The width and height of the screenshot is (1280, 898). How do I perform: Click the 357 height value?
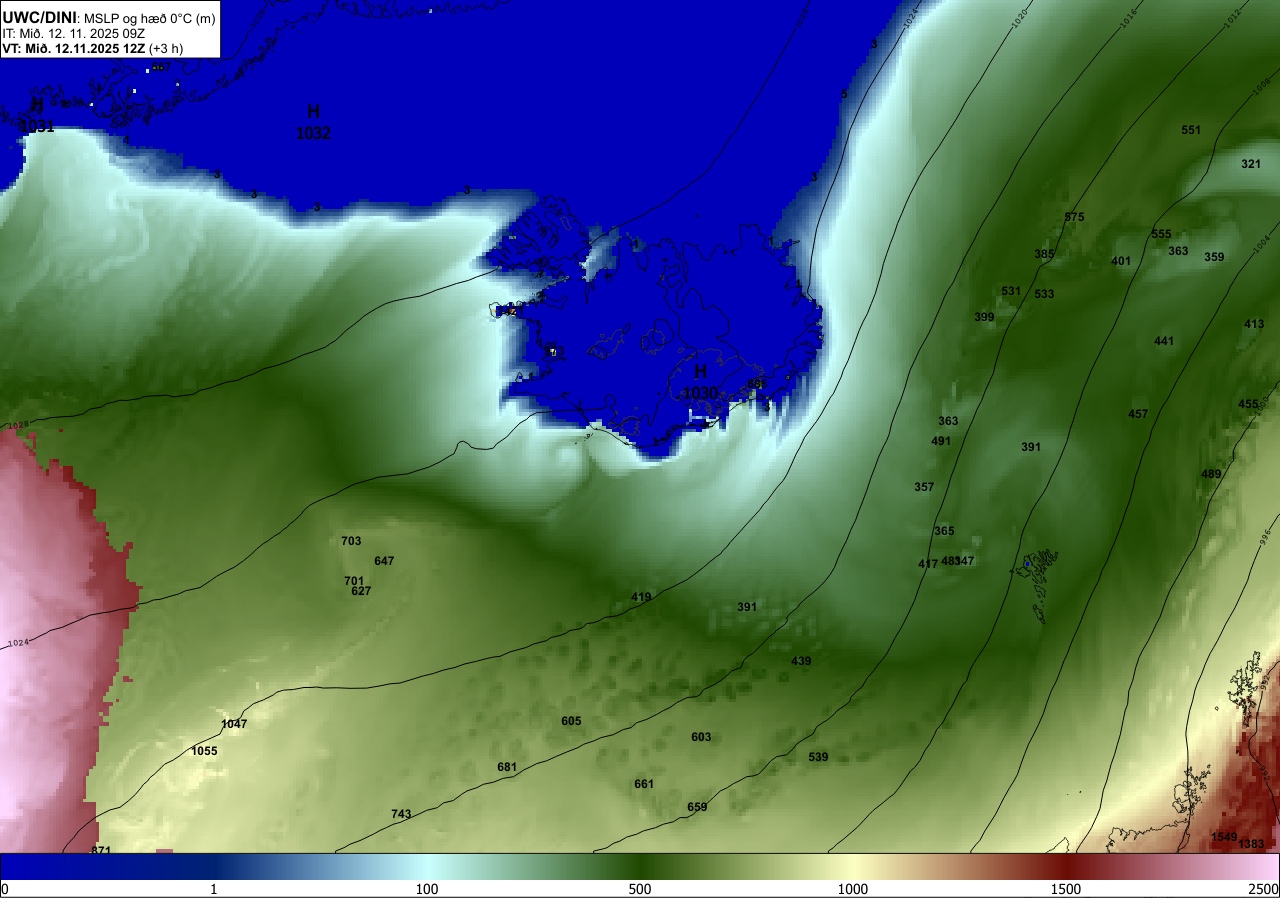point(924,487)
